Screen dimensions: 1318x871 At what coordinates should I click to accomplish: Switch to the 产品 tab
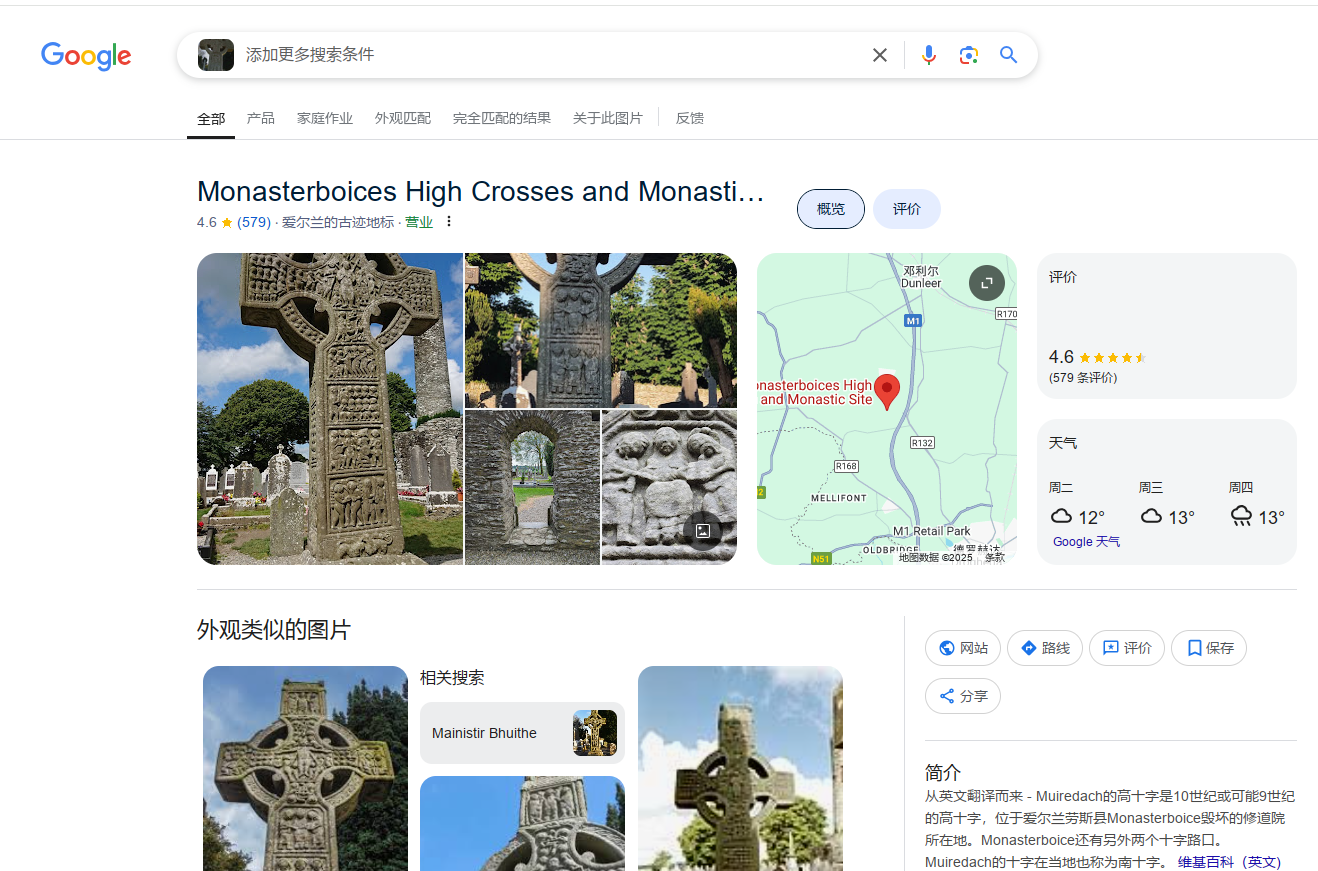tap(261, 118)
